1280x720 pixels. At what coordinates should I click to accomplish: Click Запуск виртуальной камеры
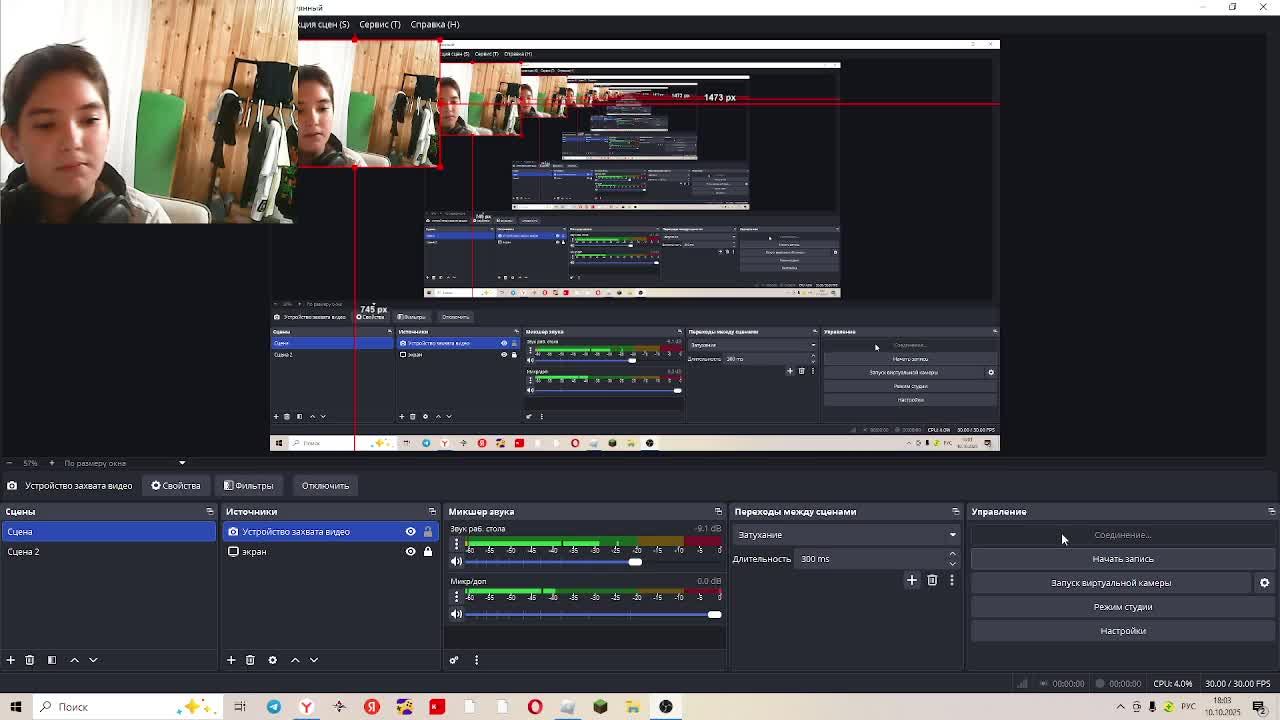click(1110, 583)
